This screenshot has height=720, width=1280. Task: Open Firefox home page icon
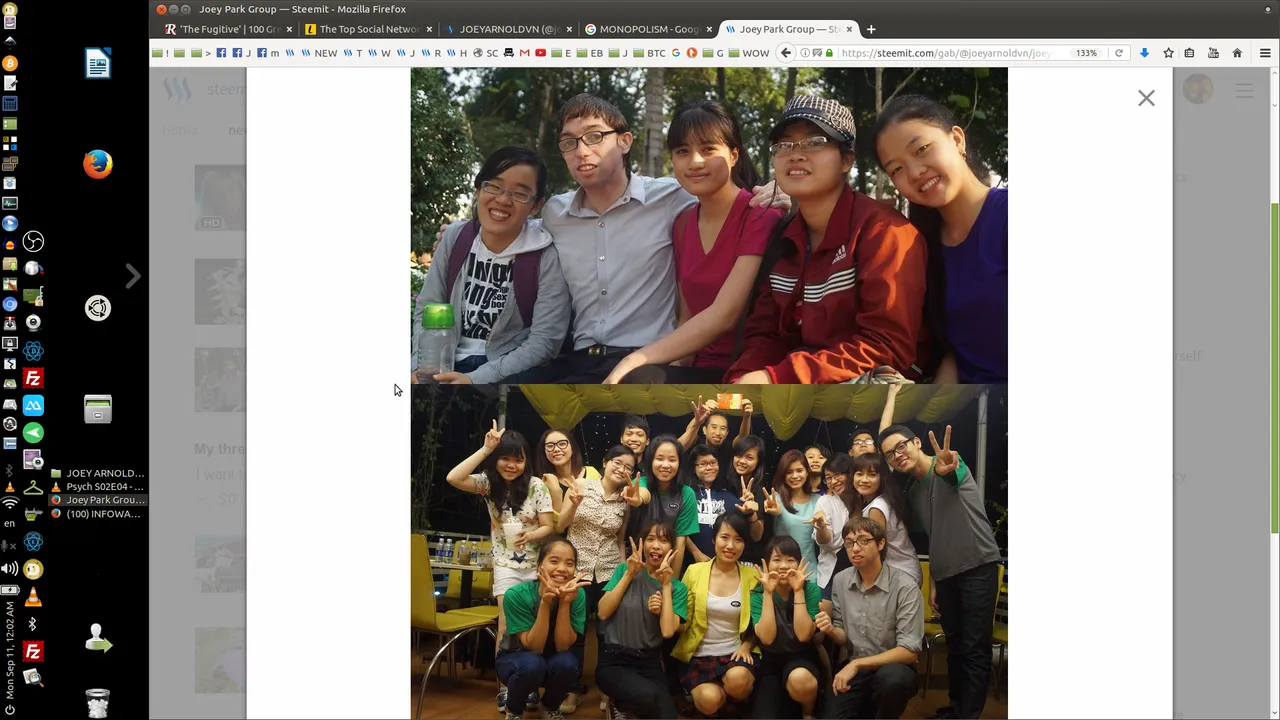coord(1237,53)
